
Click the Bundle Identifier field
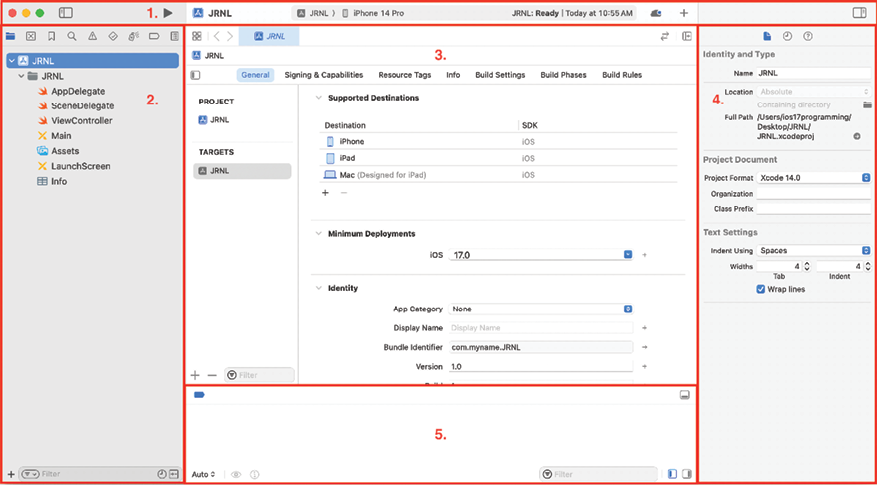click(541, 347)
